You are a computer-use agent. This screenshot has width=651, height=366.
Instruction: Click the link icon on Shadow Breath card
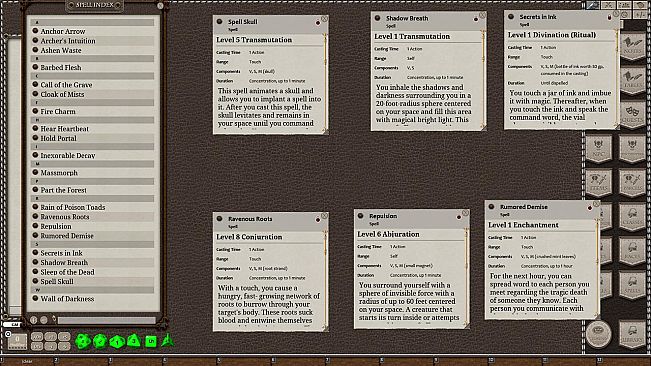[x=377, y=18]
